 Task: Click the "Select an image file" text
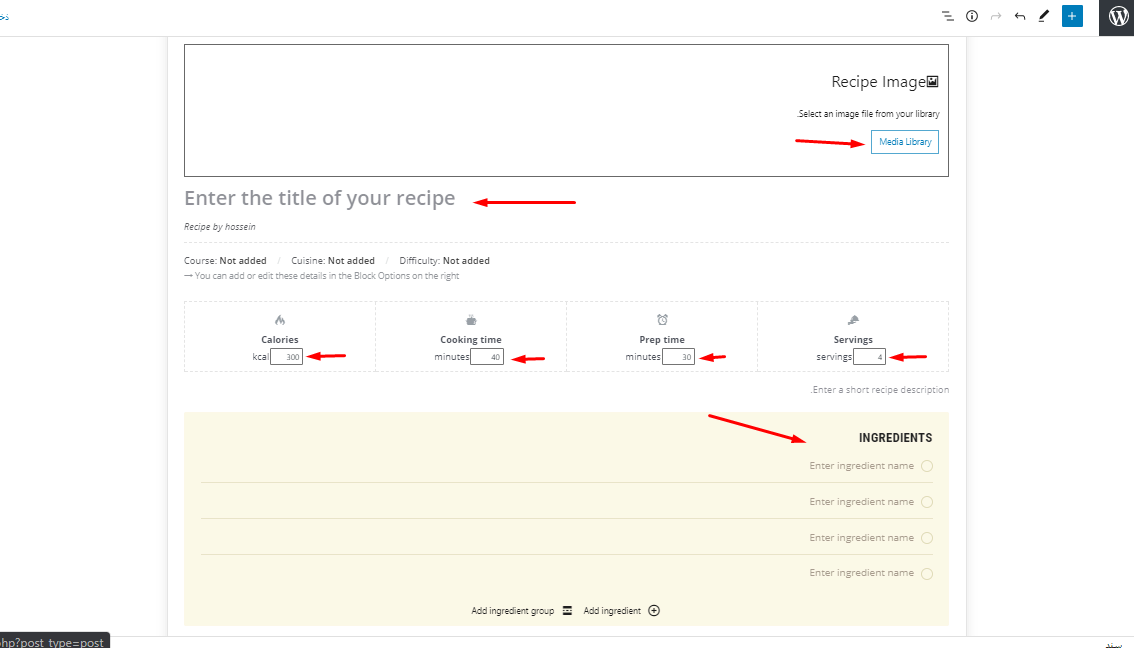[869, 114]
